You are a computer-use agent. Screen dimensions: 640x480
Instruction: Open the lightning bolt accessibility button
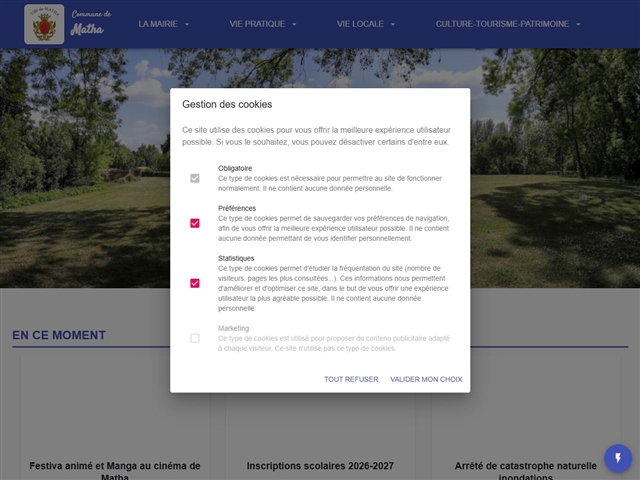[618, 458]
